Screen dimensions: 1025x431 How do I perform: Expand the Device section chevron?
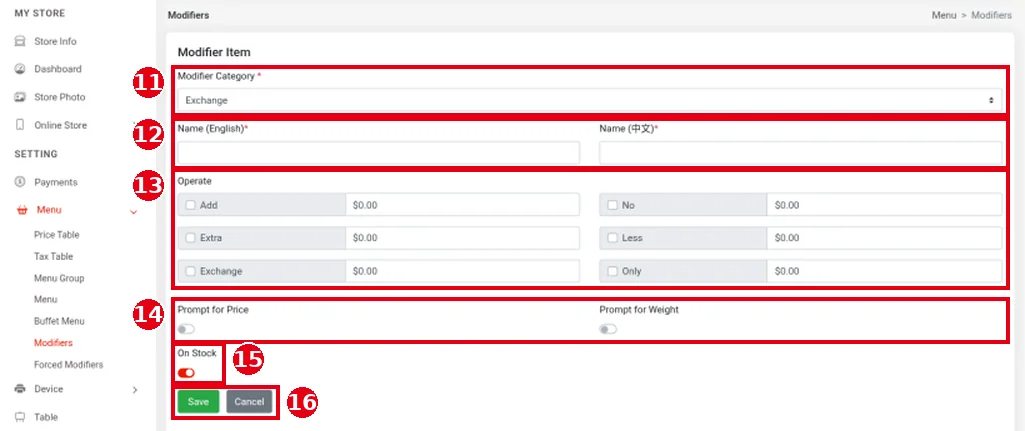pyautogui.click(x=135, y=390)
